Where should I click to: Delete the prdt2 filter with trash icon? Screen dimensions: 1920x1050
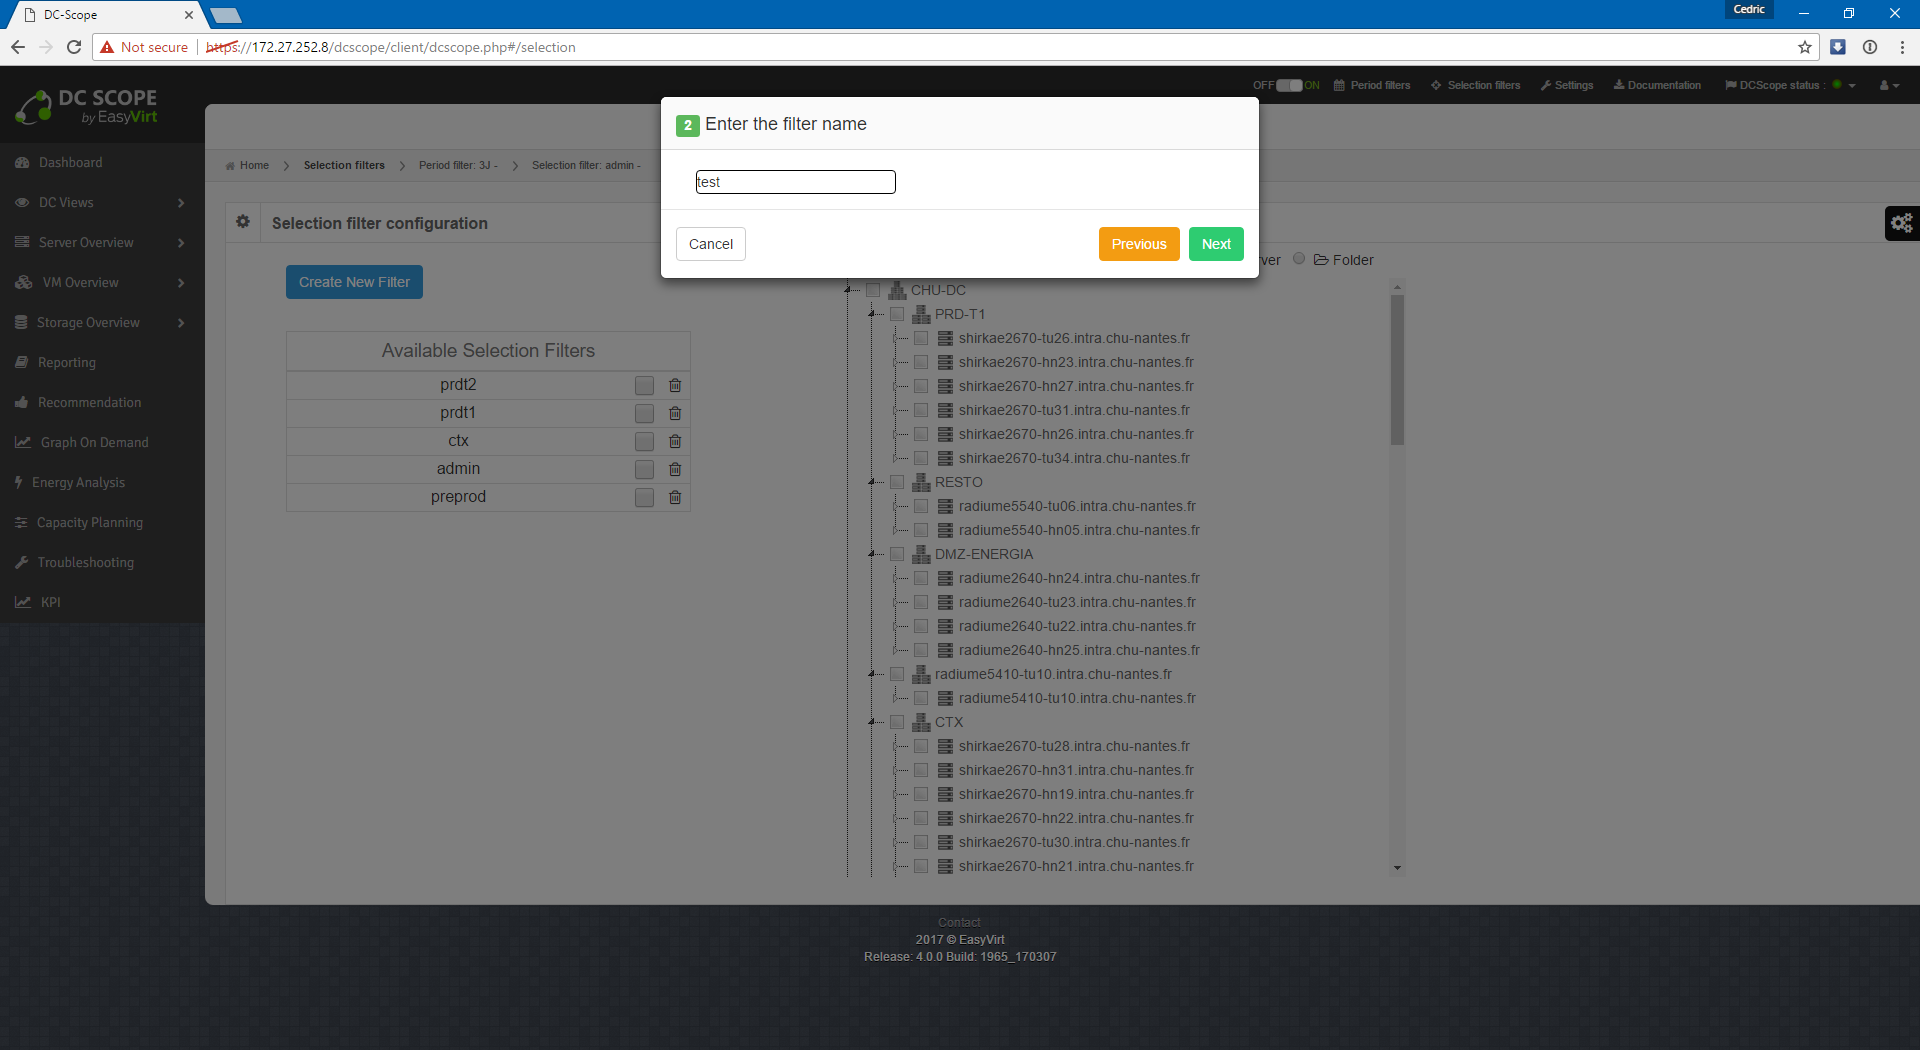[675, 385]
